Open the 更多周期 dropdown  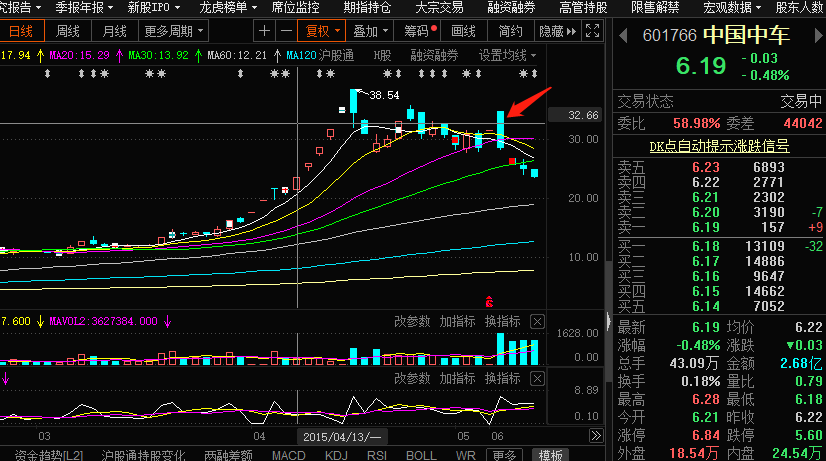click(173, 31)
